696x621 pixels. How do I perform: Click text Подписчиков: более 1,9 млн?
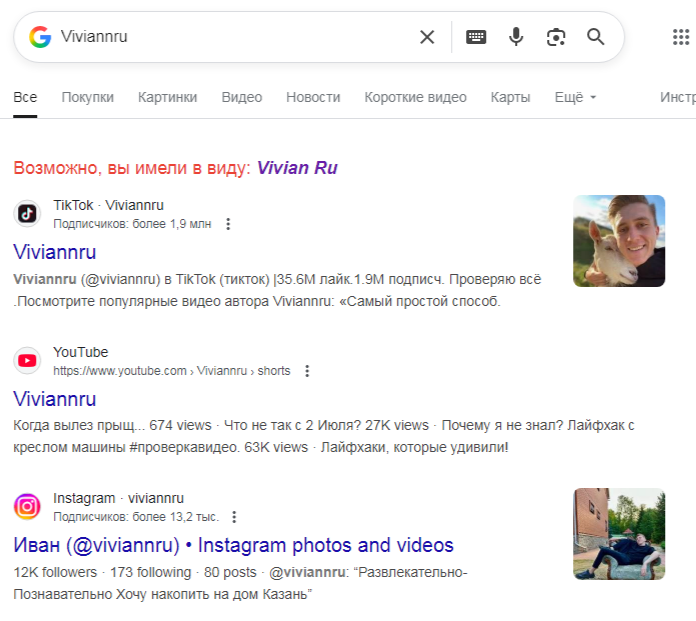click(132, 224)
